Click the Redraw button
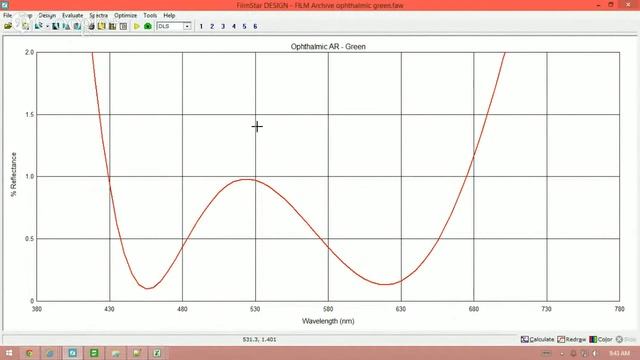640x360 pixels. click(571, 339)
